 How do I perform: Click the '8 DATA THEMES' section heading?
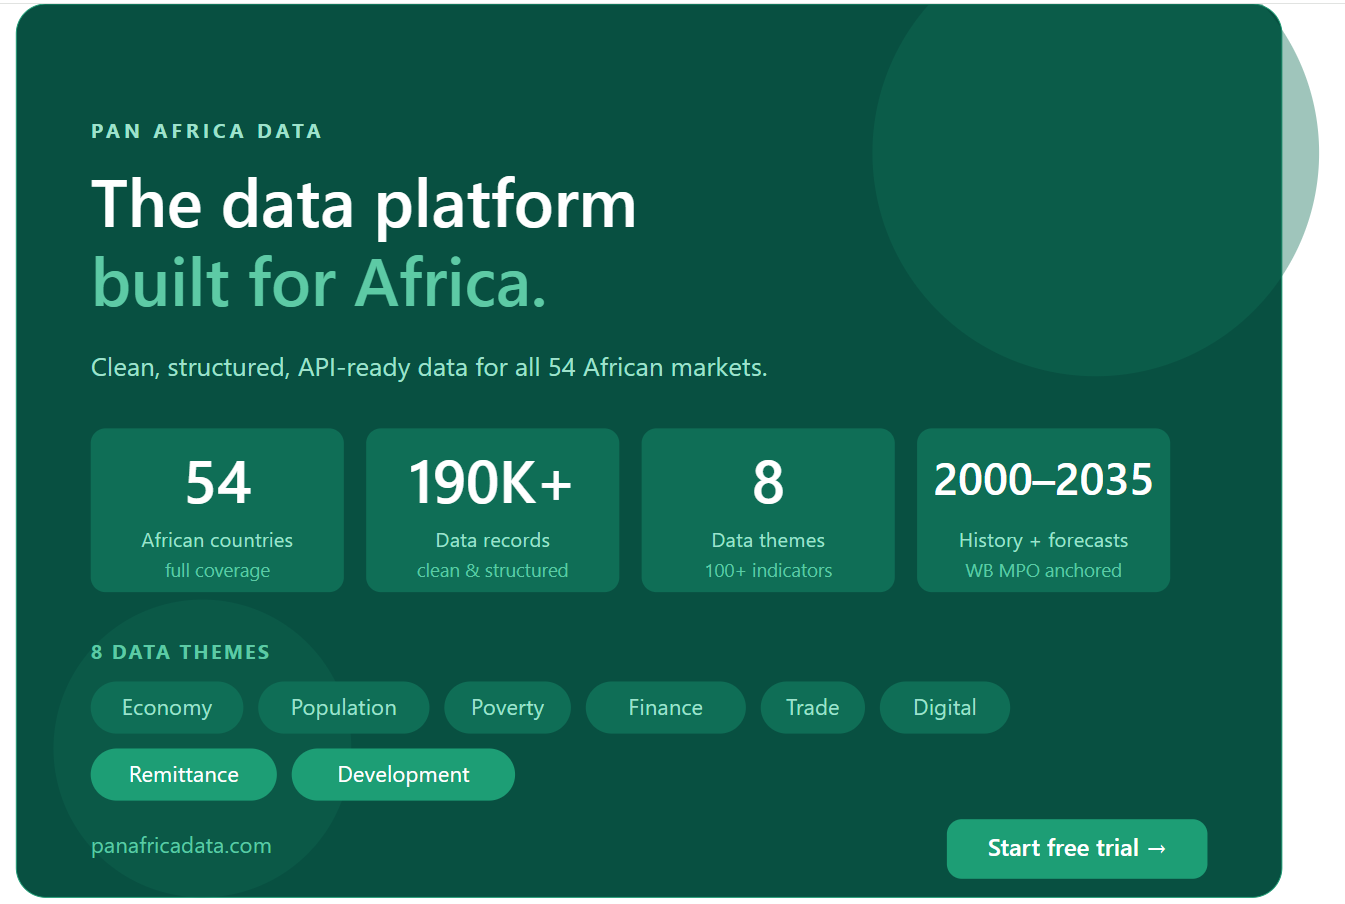[180, 652]
